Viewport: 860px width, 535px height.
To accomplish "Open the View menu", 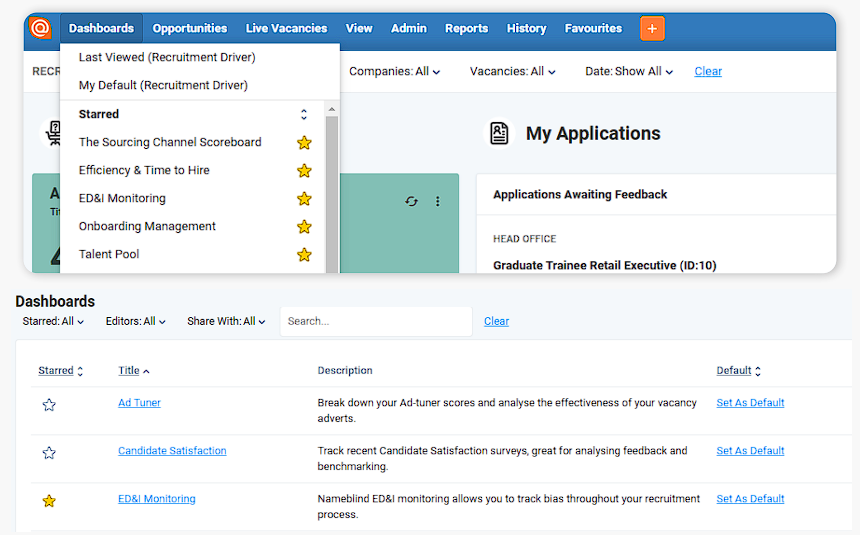I will pyautogui.click(x=359, y=28).
